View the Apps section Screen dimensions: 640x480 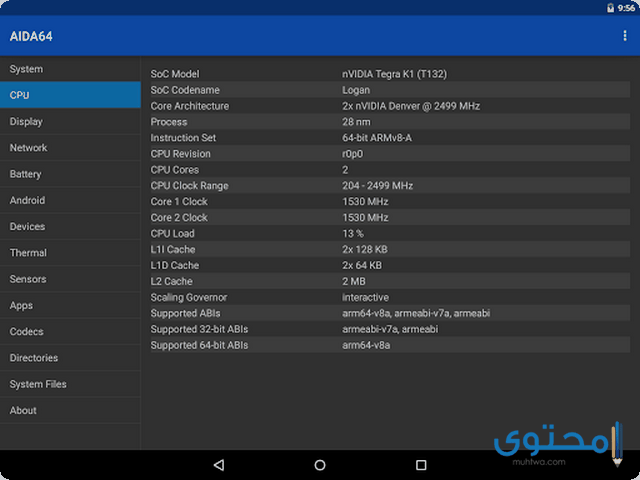click(70, 305)
